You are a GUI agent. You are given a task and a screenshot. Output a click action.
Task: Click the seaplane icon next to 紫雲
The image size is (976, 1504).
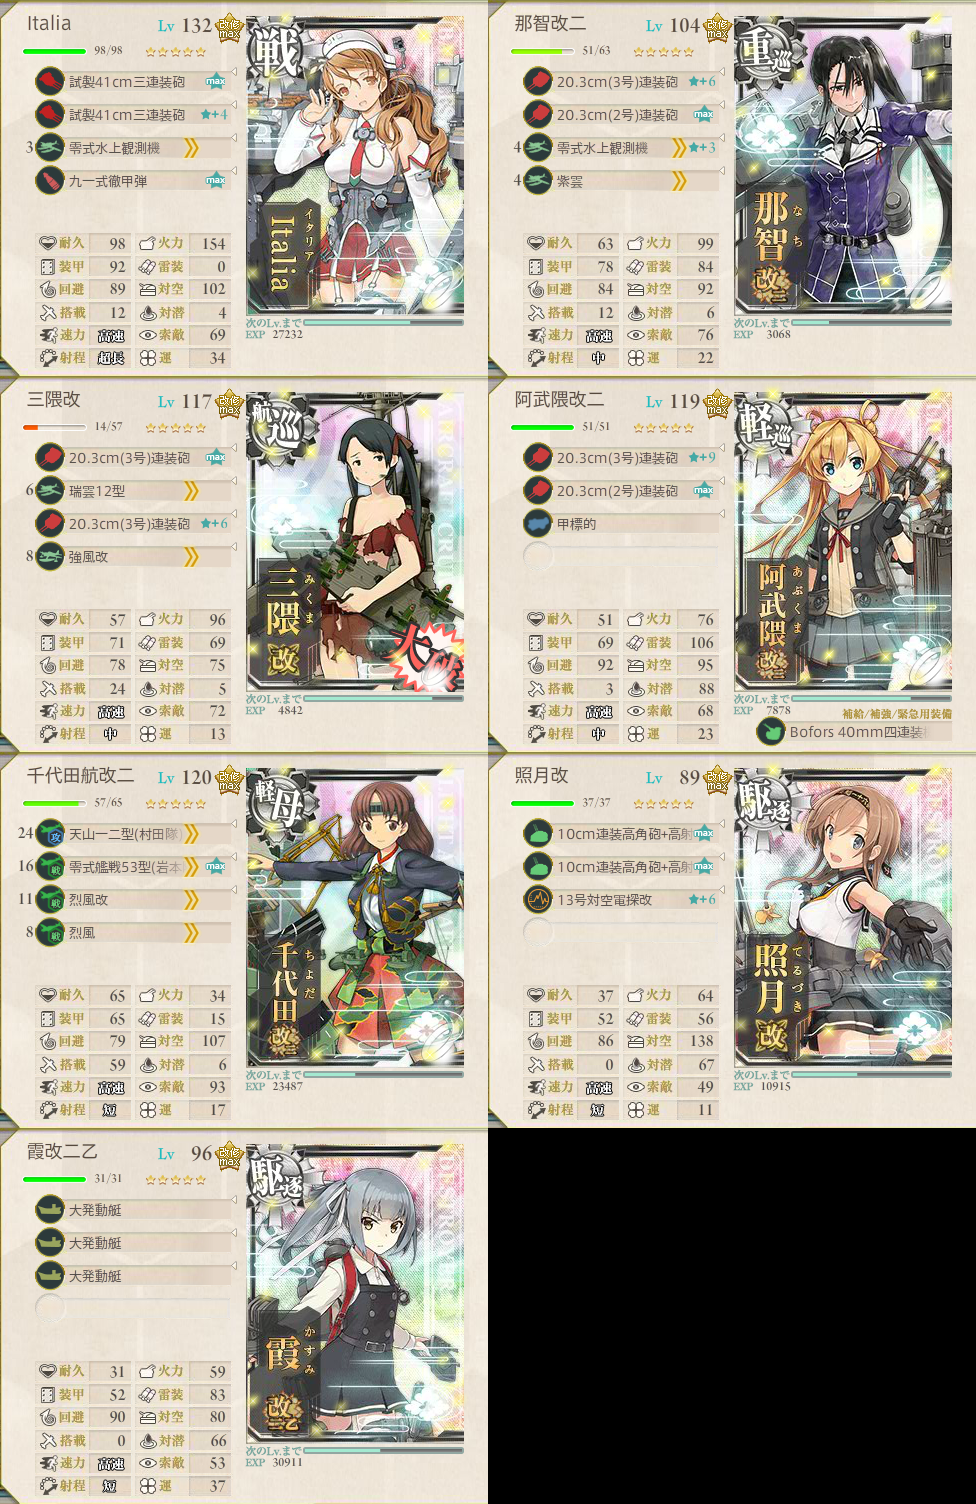coord(538,180)
